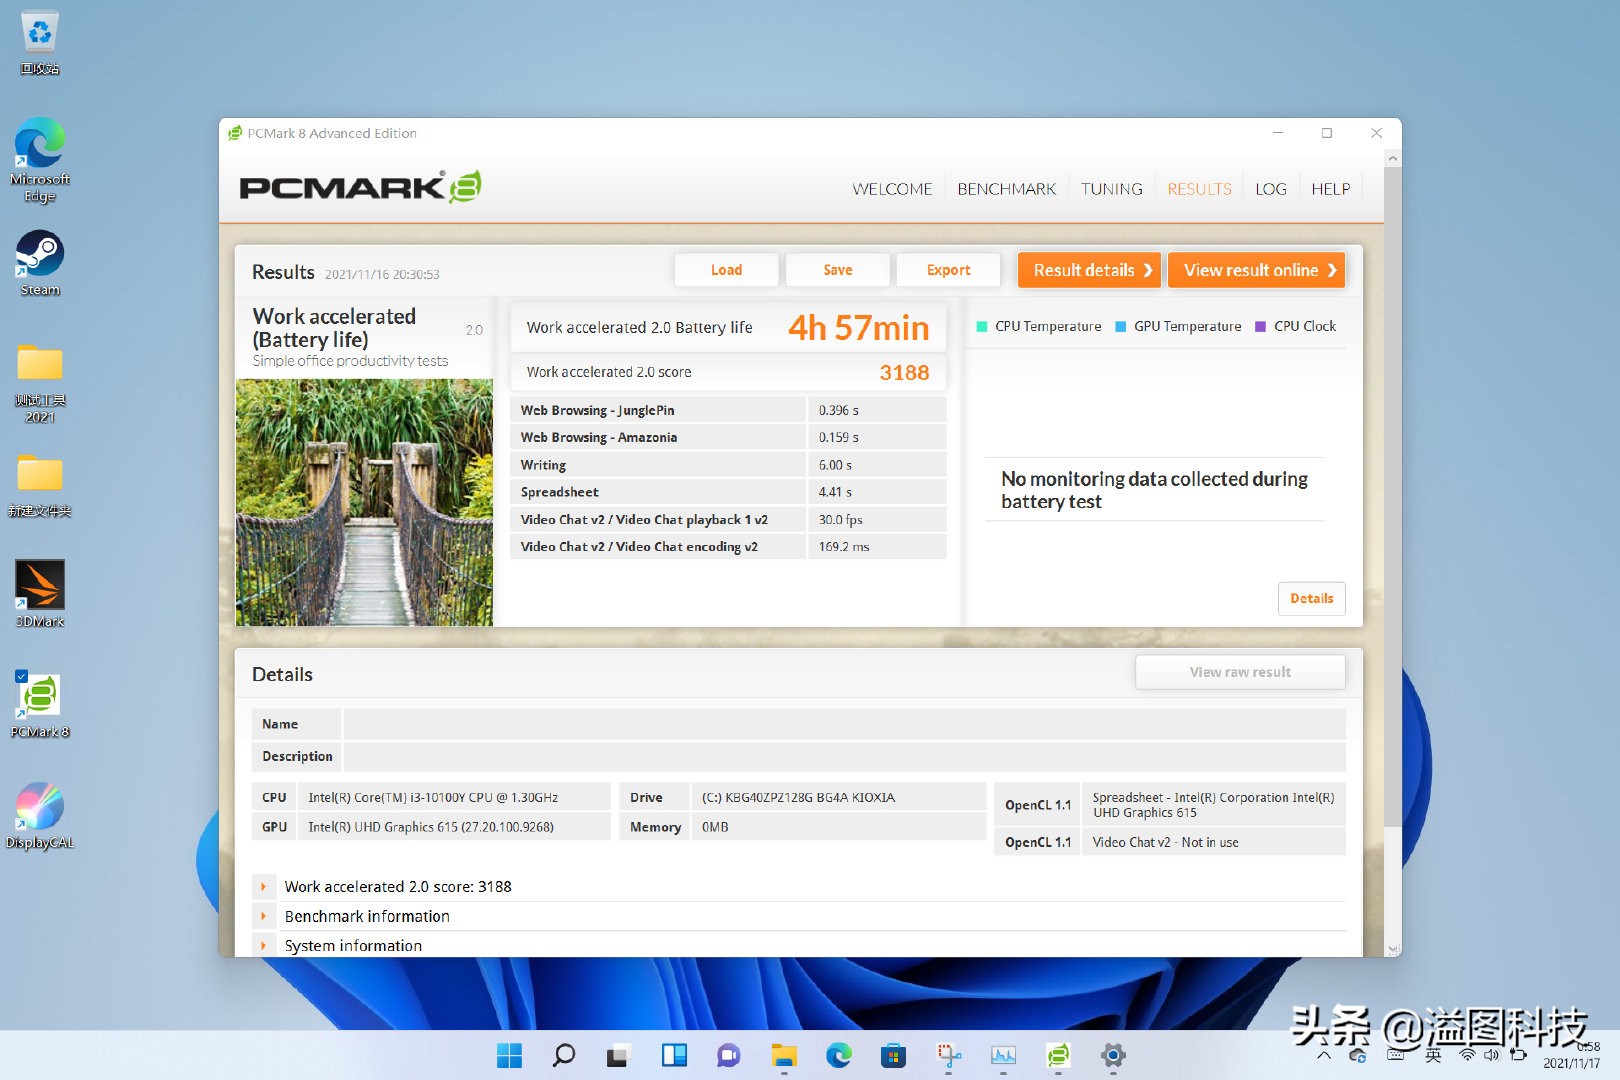The height and width of the screenshot is (1080, 1620).
Task: Switch to PCMark 8 taskbar icon
Action: [1058, 1055]
